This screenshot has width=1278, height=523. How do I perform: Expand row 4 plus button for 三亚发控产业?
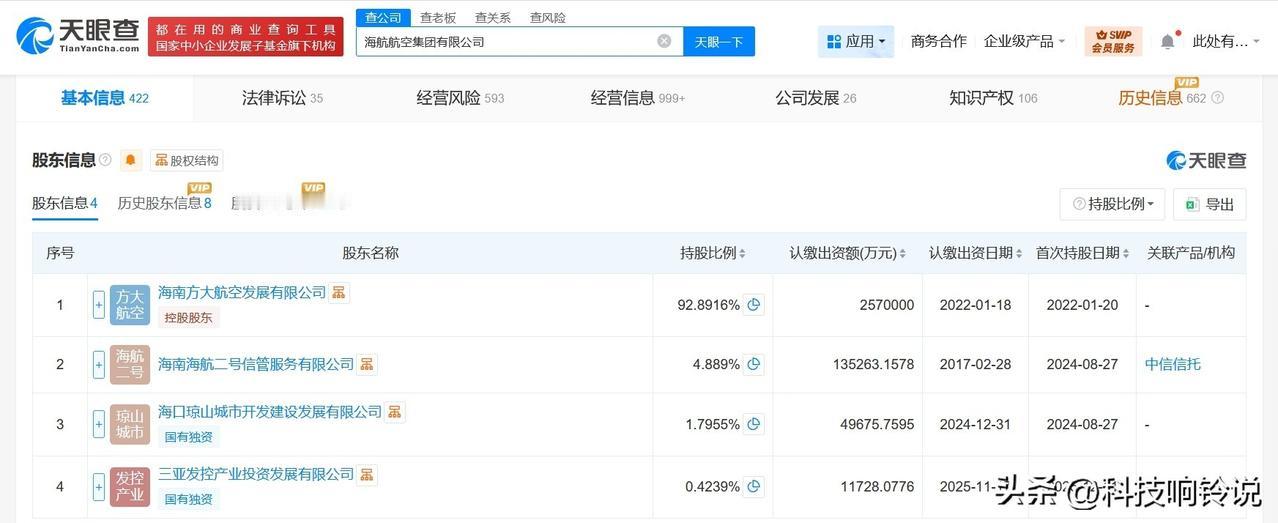pos(99,487)
